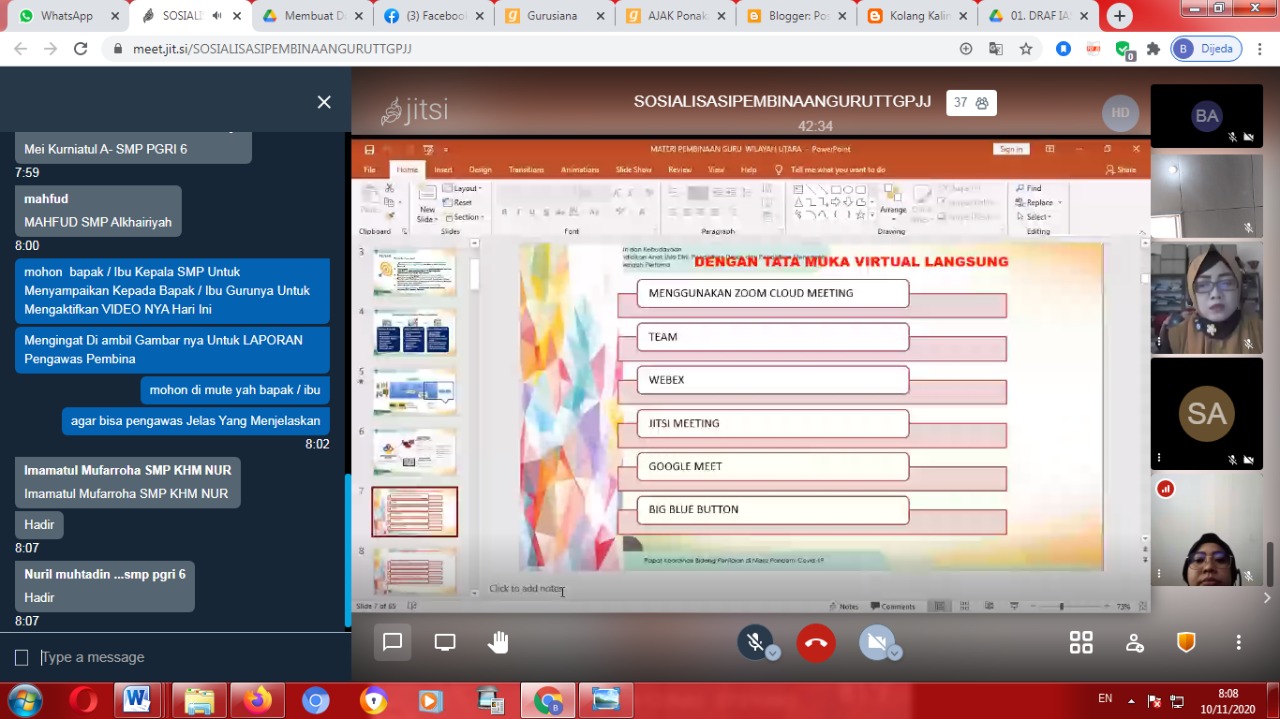The height and width of the screenshot is (719, 1280).
Task: Mute the audio-playing SOSIALI tab icon
Action: click(x=217, y=16)
